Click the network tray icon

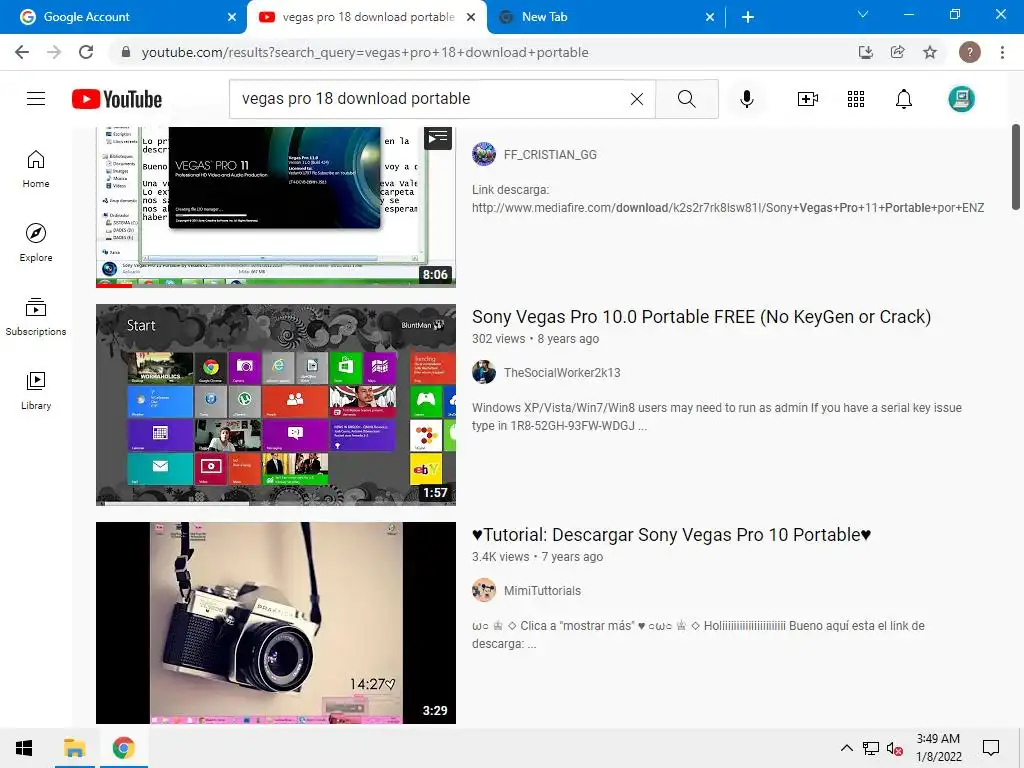pos(871,748)
